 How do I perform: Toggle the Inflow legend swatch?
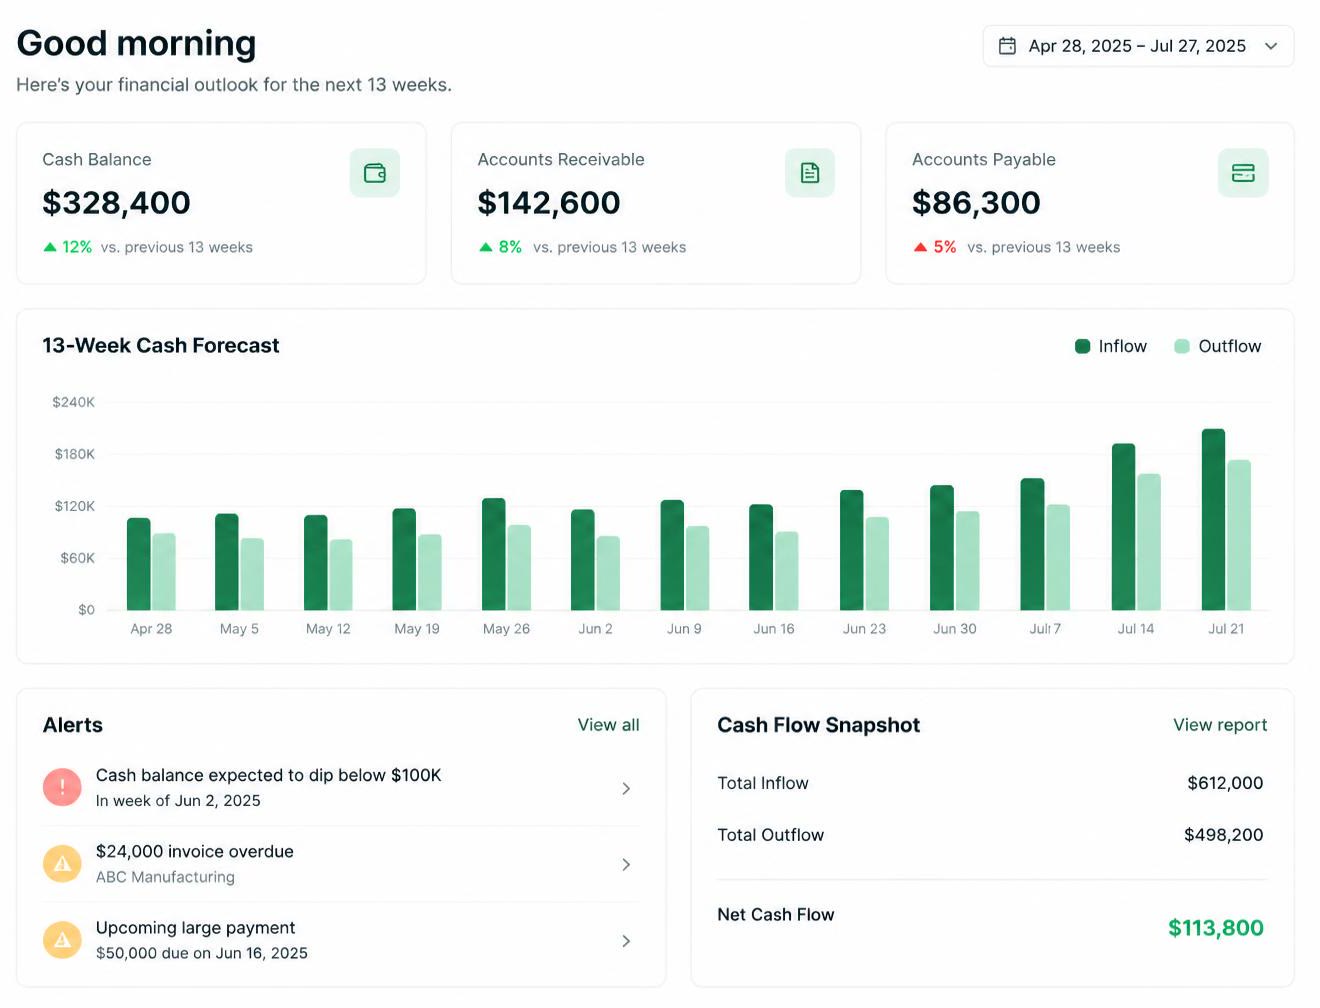tap(1082, 346)
